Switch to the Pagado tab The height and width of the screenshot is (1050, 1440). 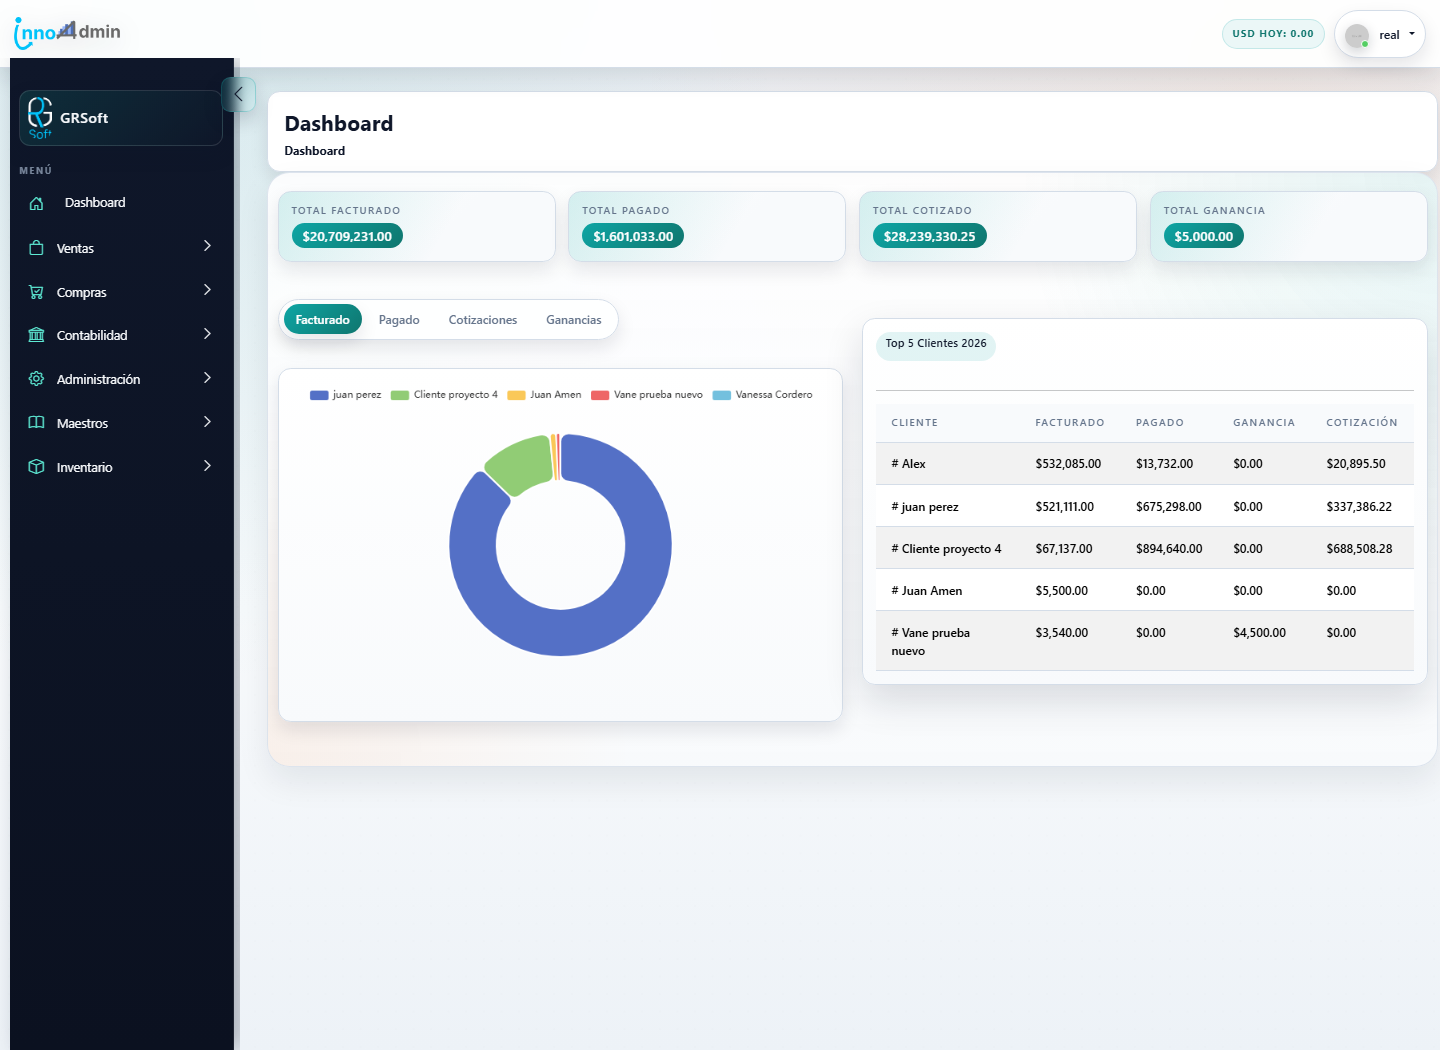point(399,320)
